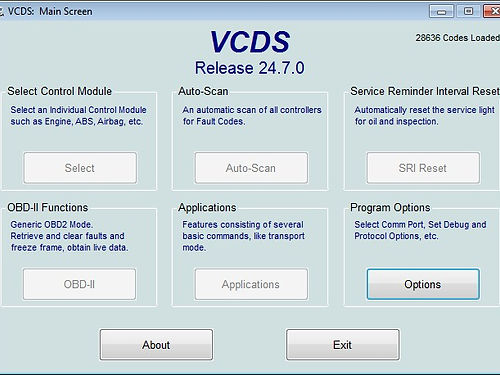
Task: Click 'Service Reminder Interval Reset' heading
Action: [x=425, y=91]
